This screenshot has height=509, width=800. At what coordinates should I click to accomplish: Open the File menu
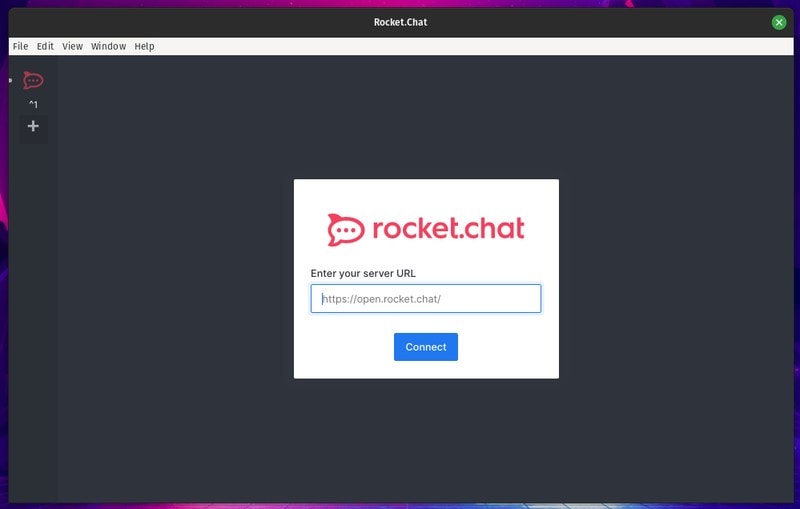[x=20, y=46]
